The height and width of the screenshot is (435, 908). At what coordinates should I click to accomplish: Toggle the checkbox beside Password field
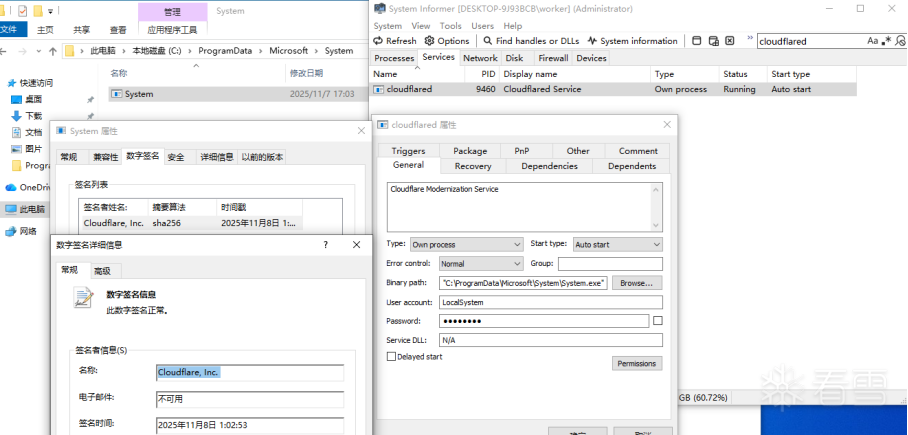click(x=658, y=320)
